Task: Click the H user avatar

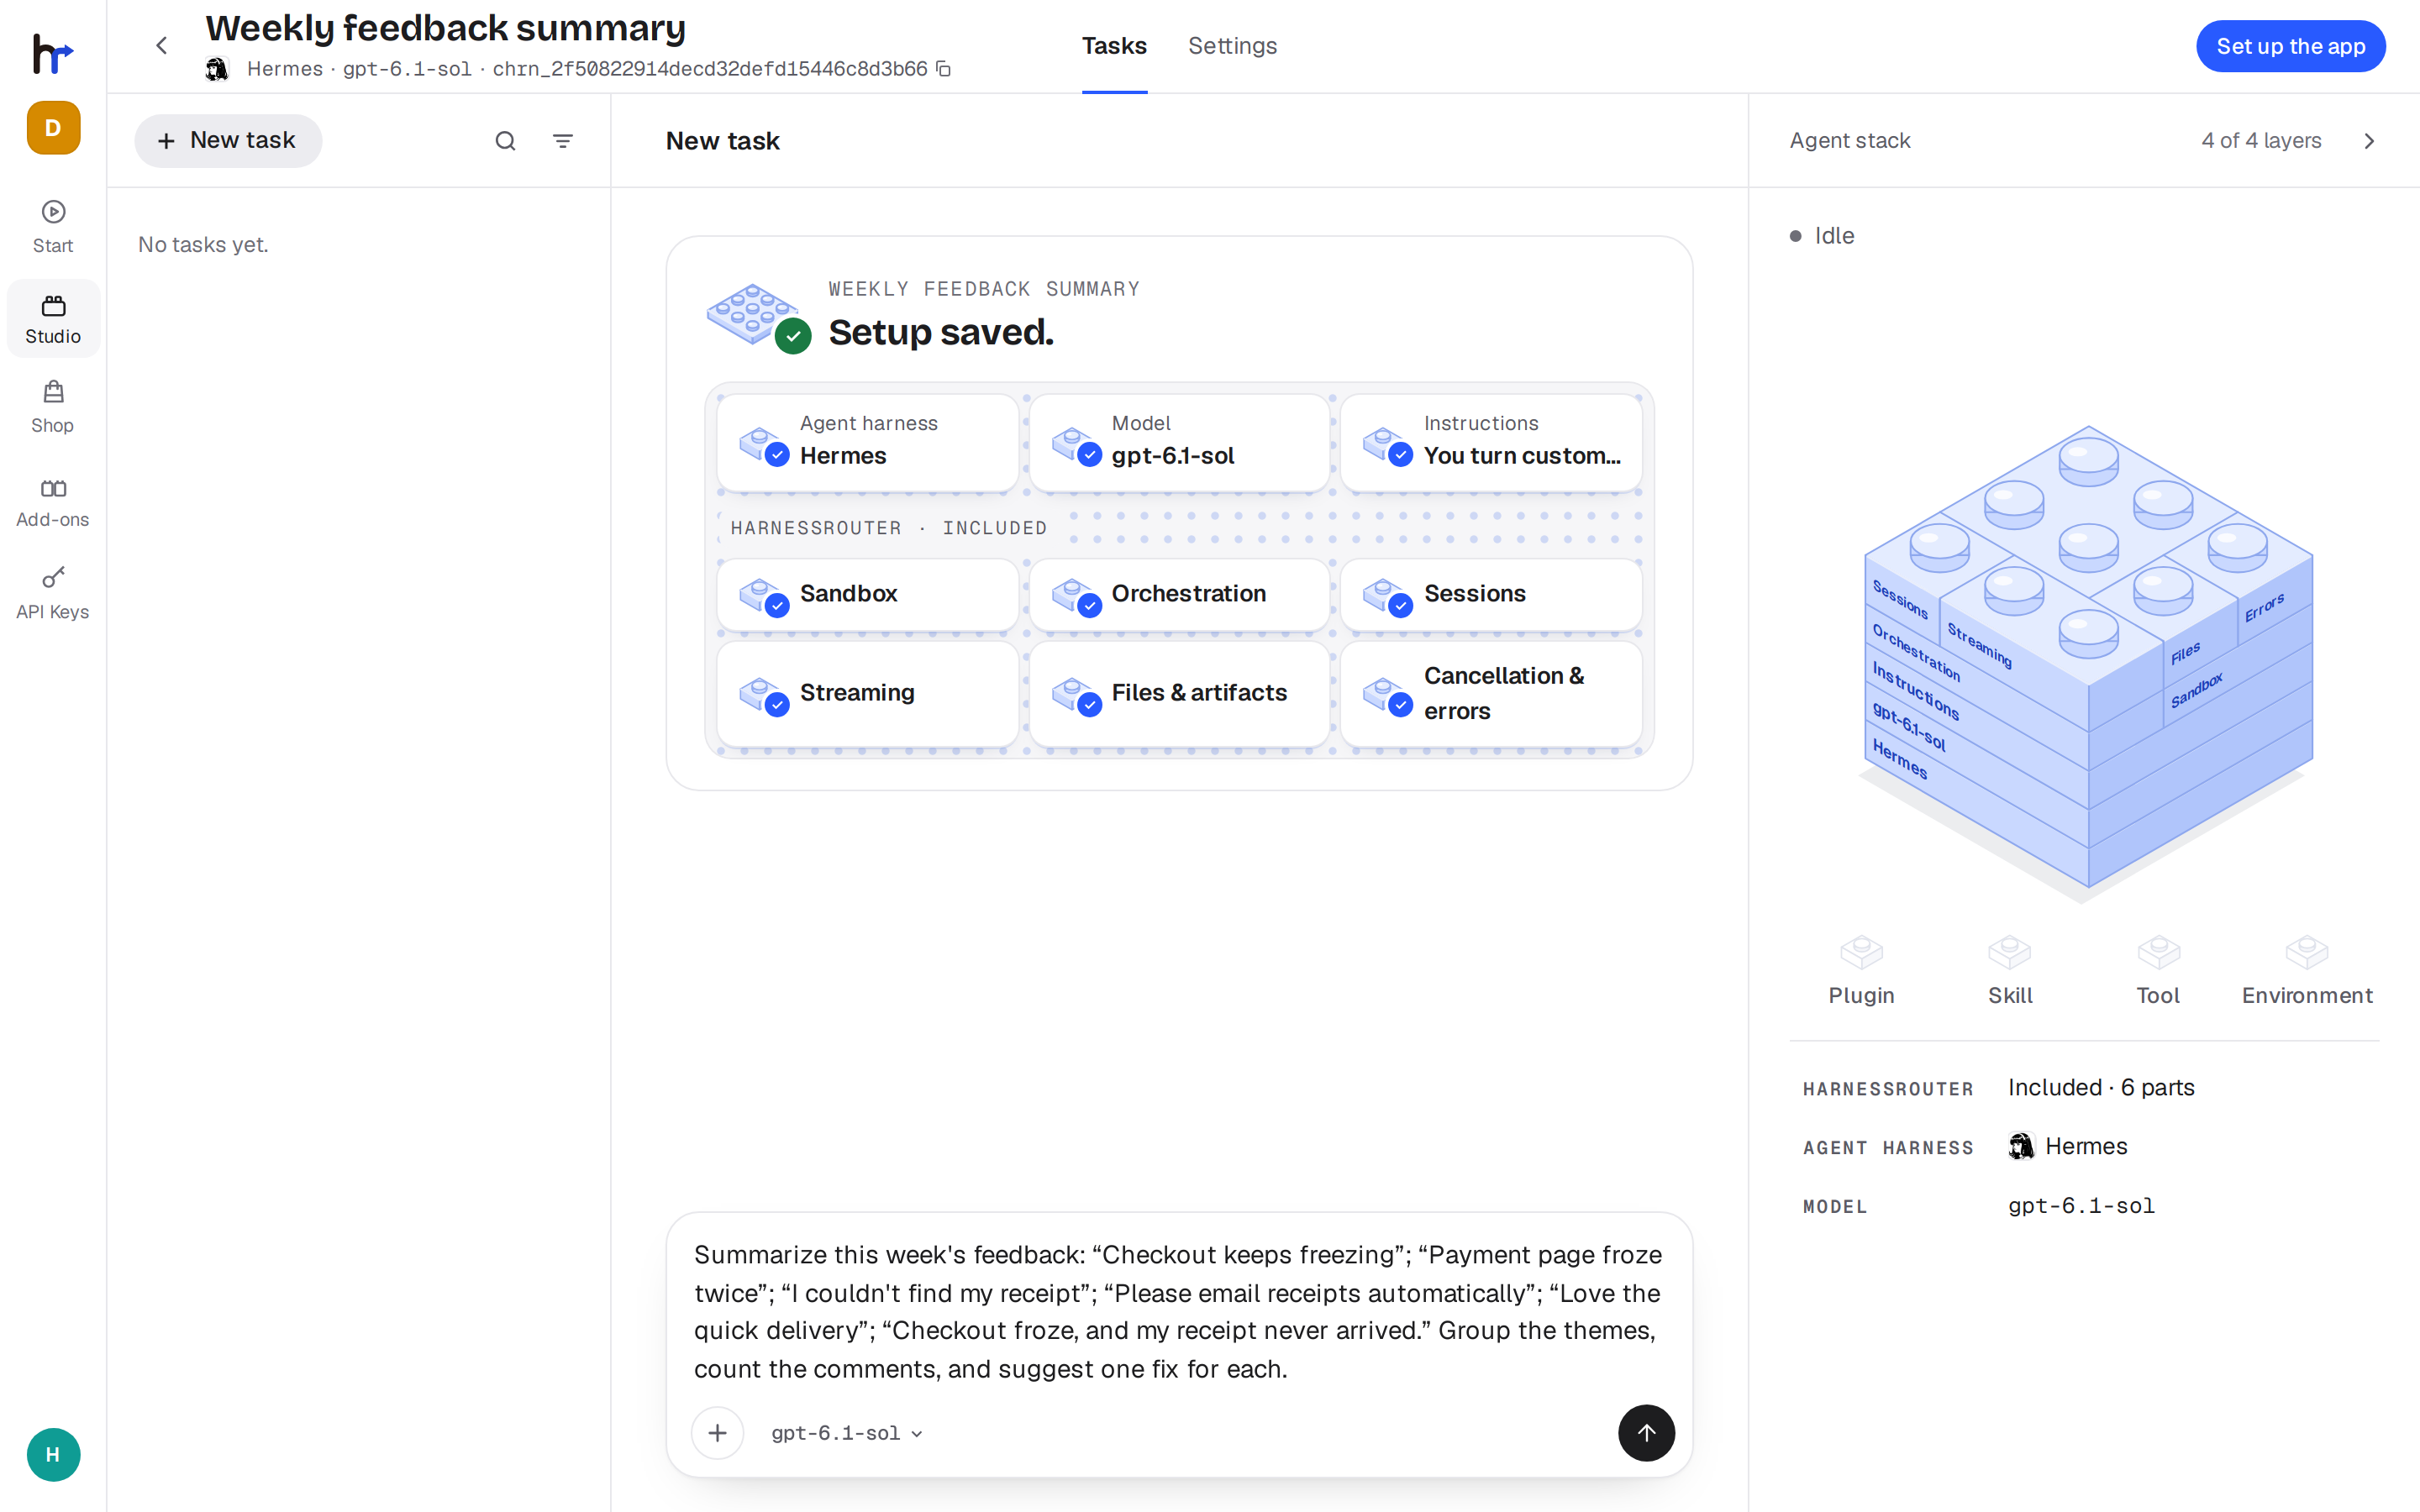Action: [53, 1454]
